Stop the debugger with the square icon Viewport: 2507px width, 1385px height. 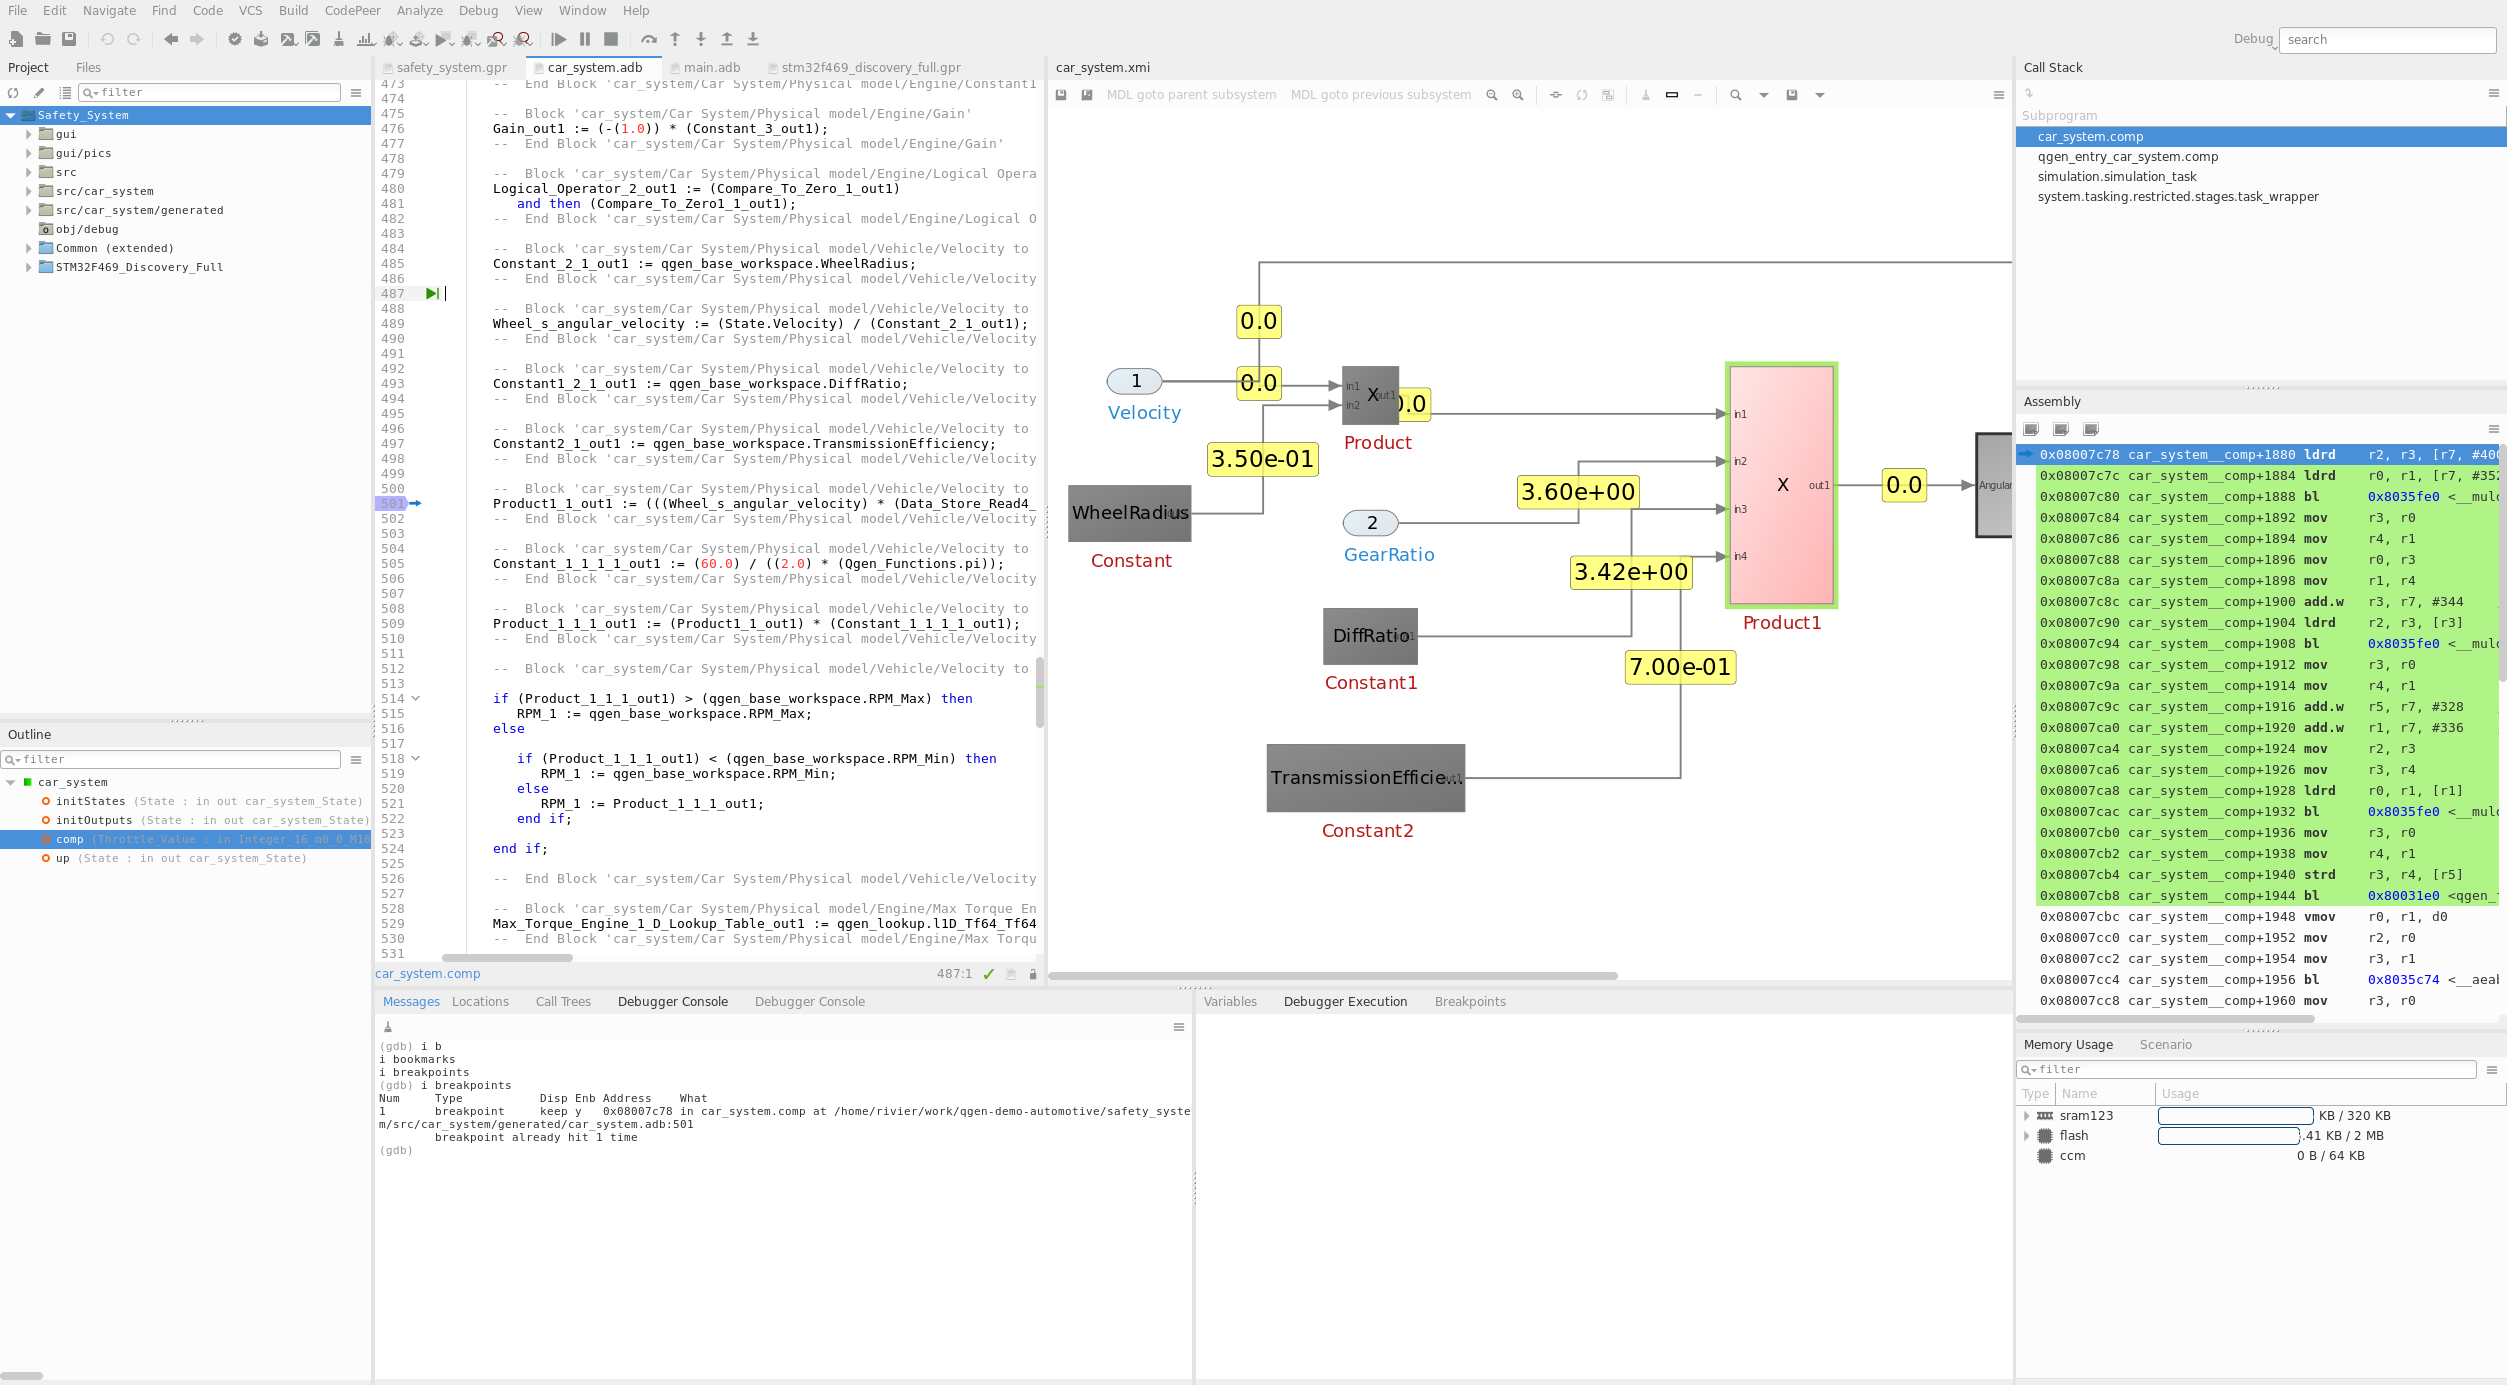(611, 39)
